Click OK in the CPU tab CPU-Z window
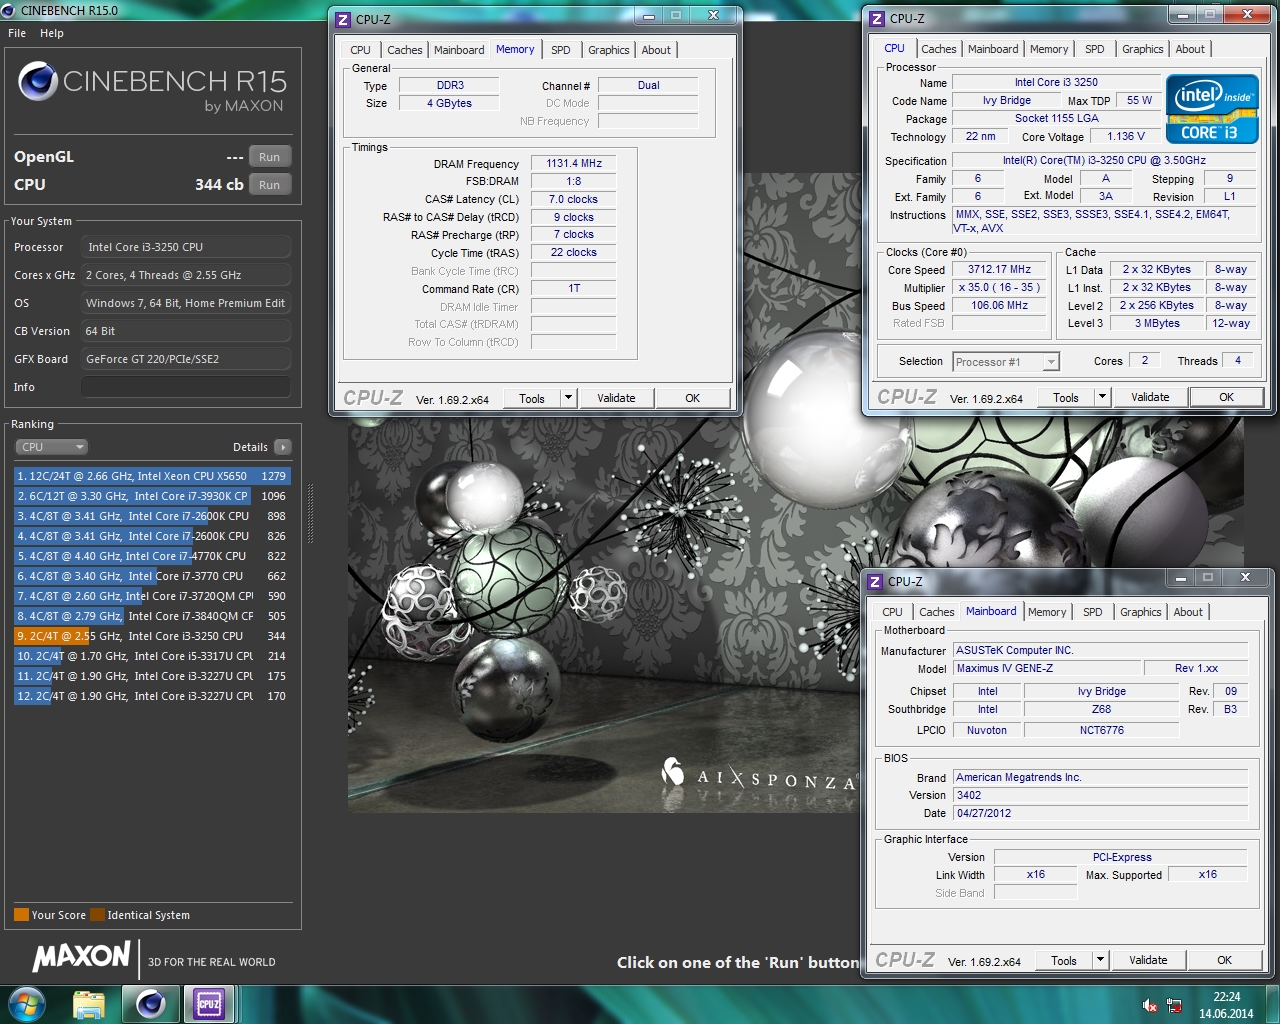The image size is (1280, 1024). (1226, 397)
